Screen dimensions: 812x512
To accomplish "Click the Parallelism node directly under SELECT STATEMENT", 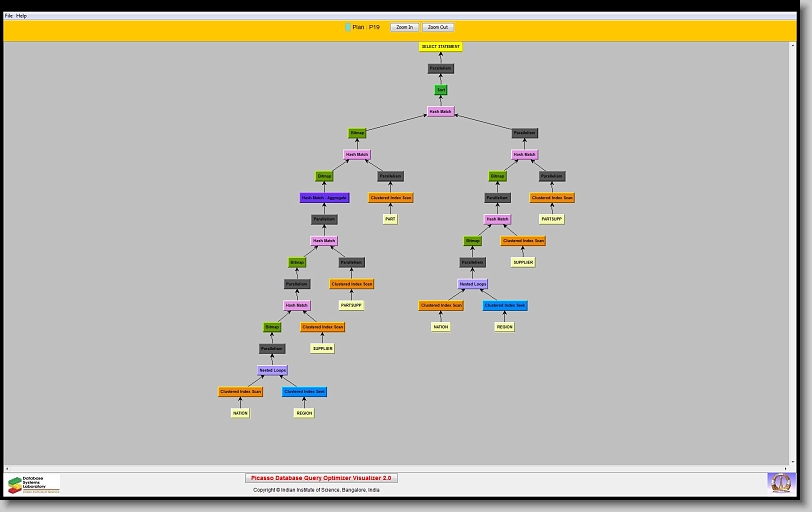I will (x=441, y=69).
